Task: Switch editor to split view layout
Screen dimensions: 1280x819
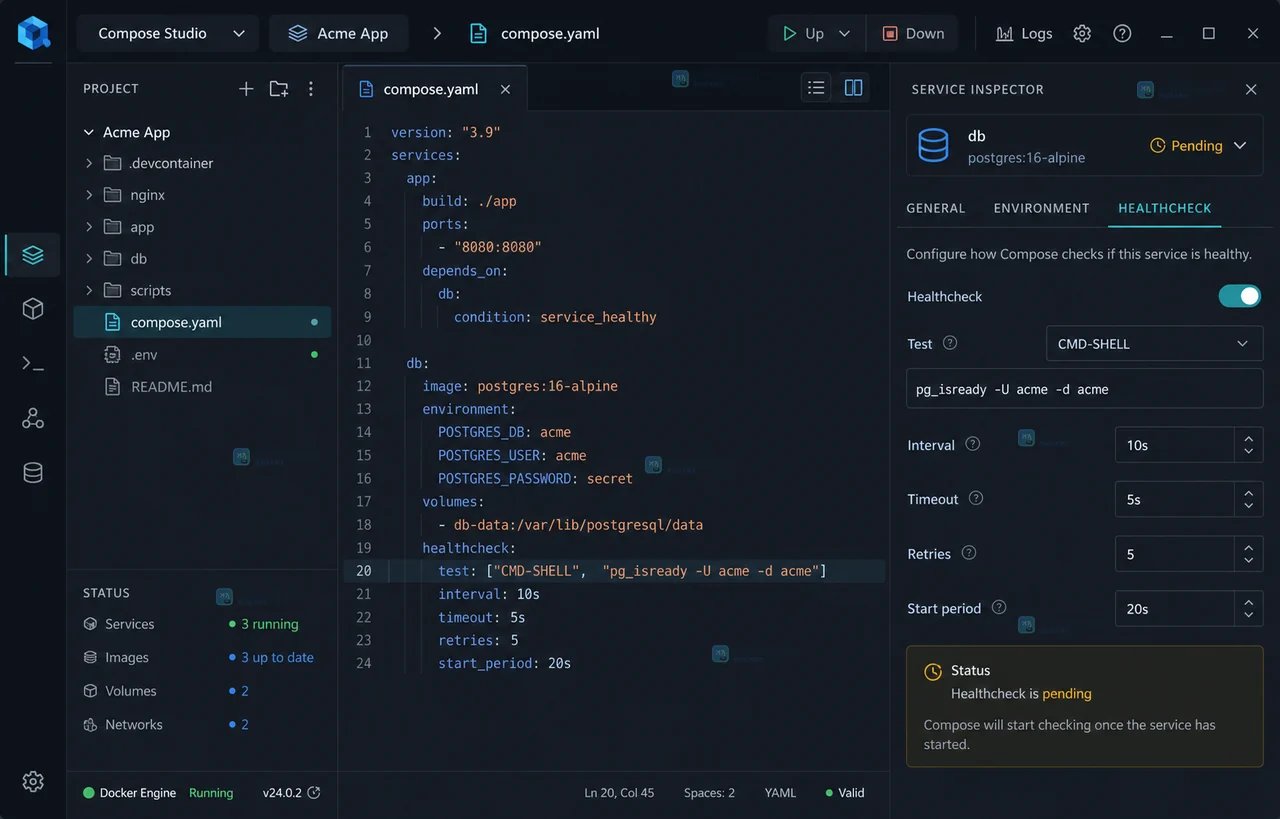Action: click(x=853, y=88)
